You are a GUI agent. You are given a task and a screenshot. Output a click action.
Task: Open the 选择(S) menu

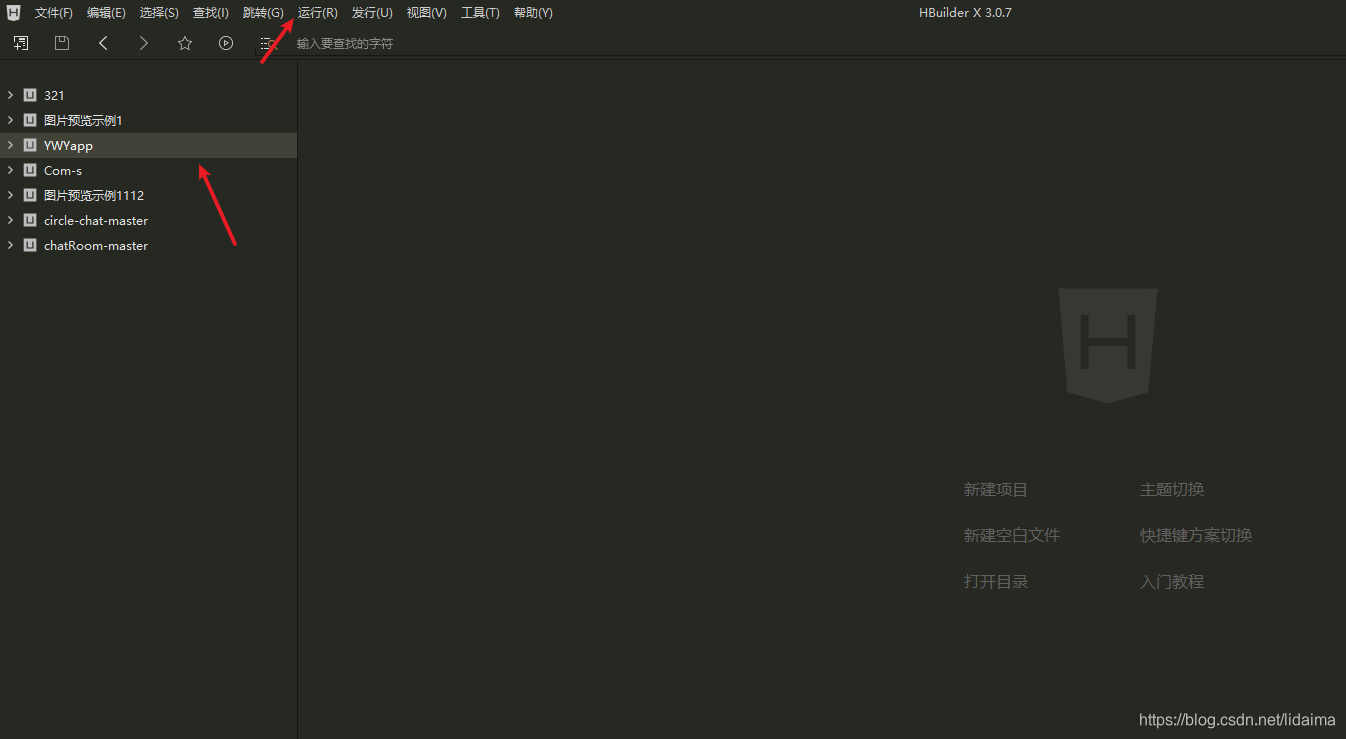pos(159,13)
